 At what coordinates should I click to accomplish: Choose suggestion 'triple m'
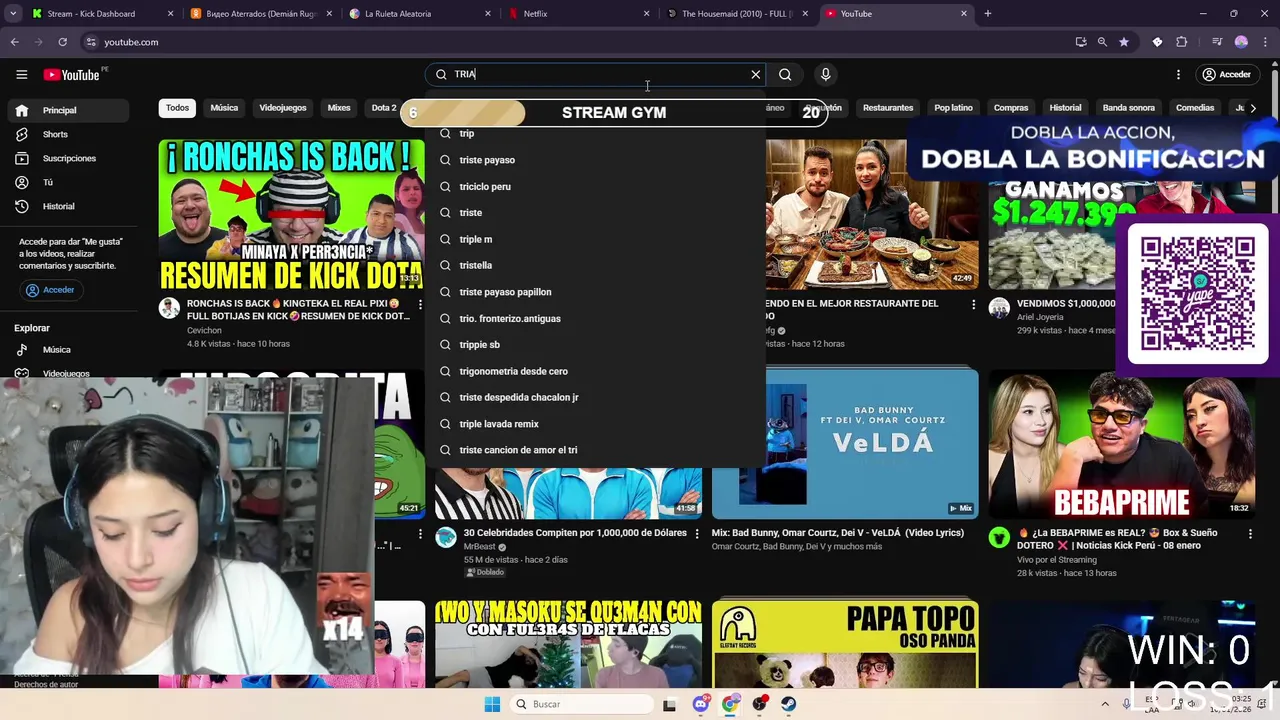(596, 239)
